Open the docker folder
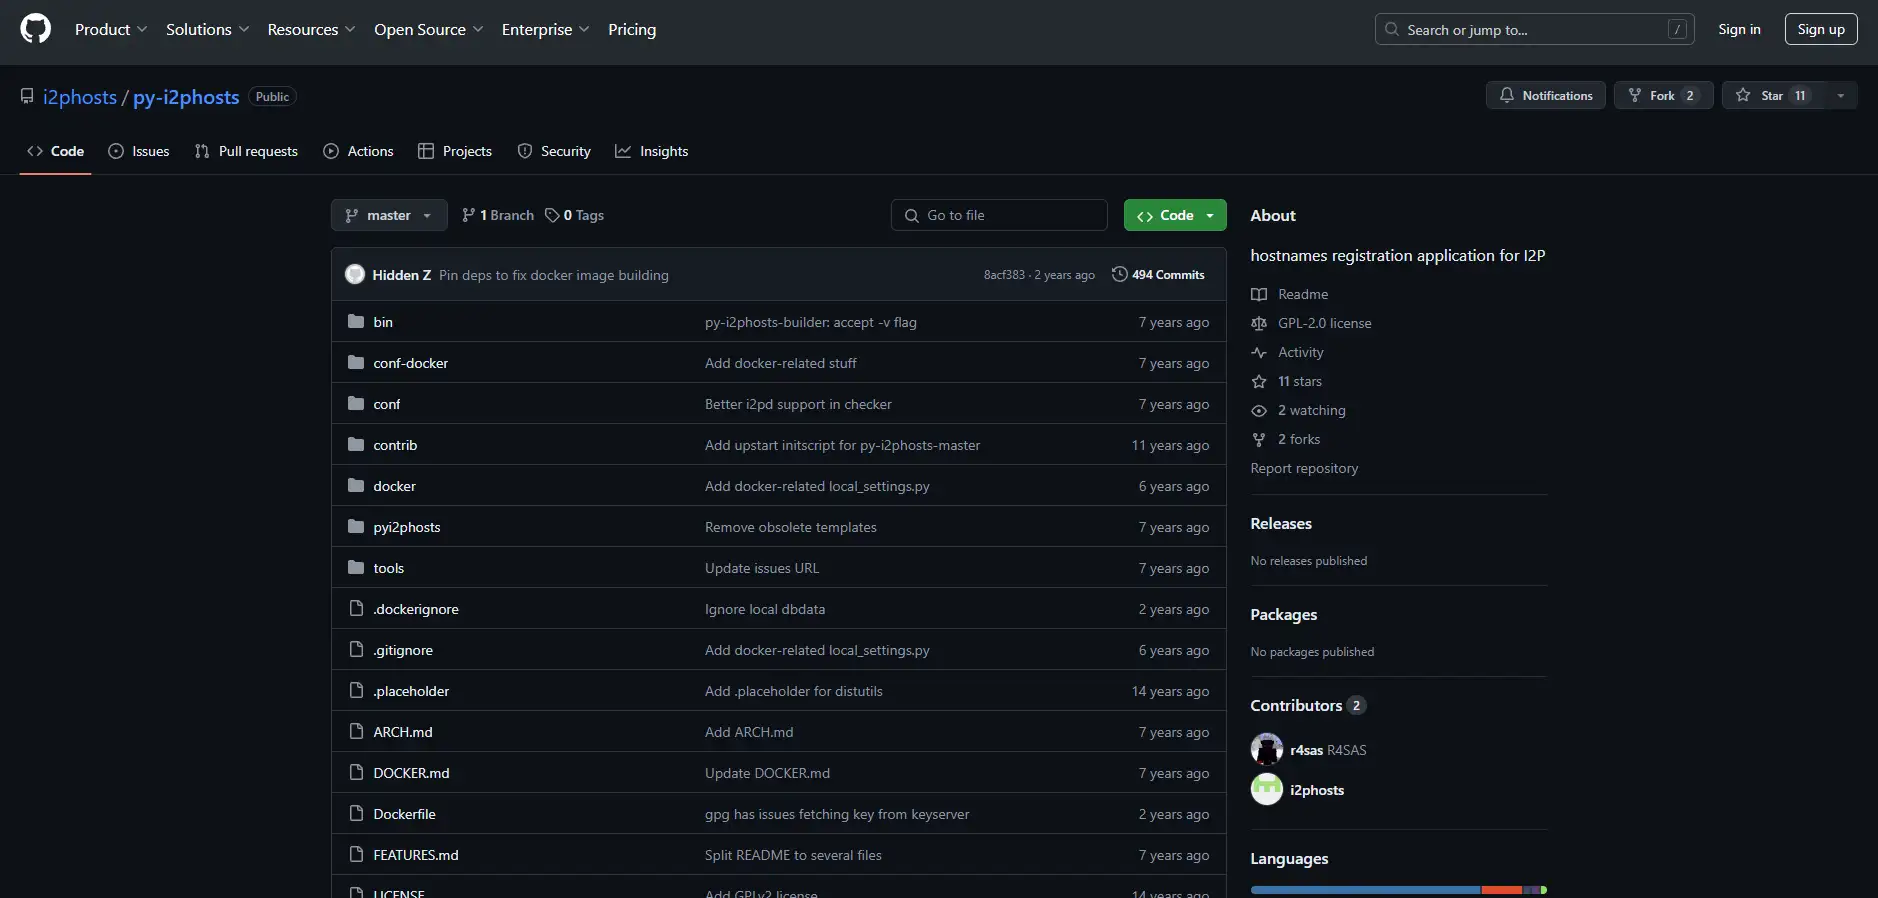 point(394,486)
